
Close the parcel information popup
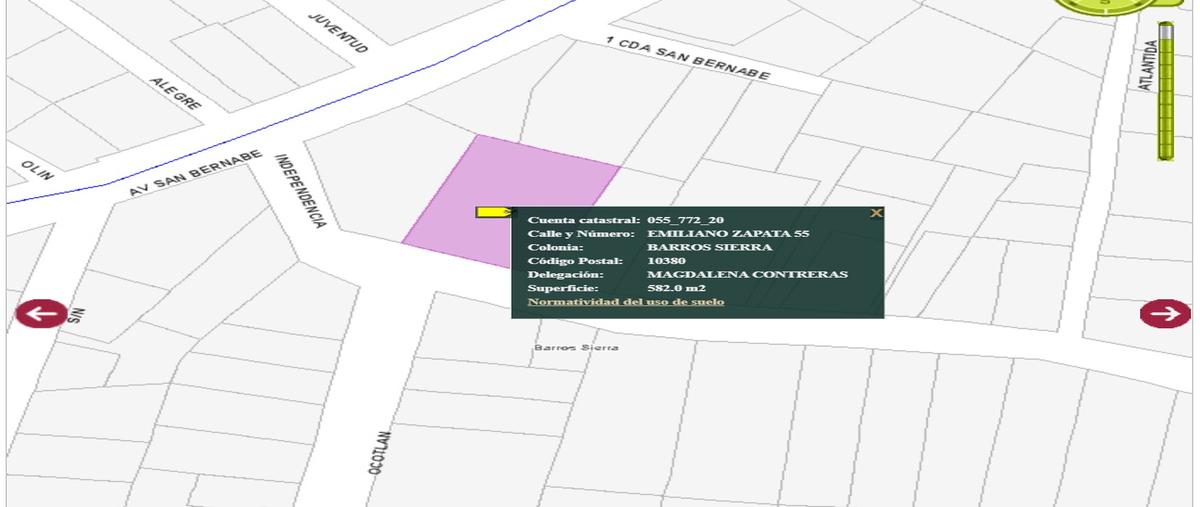[x=876, y=213]
